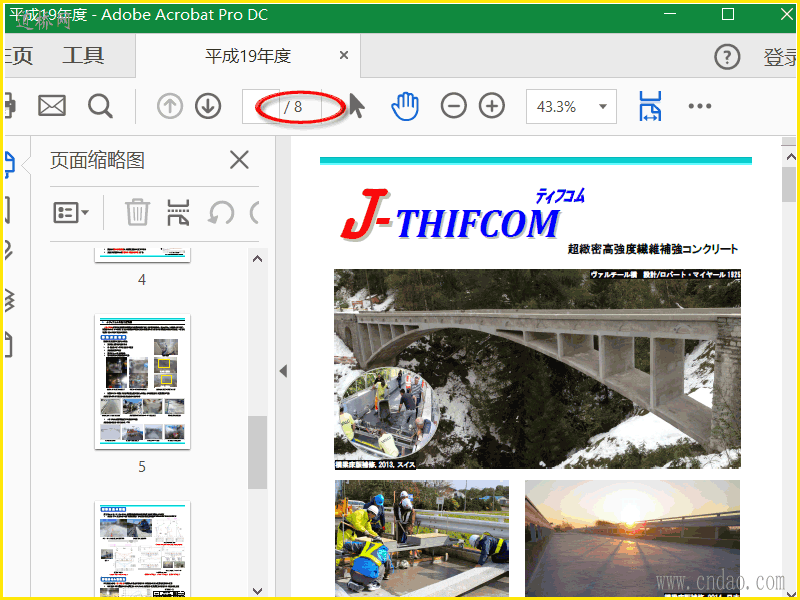Click document view scroll up arrow
Screen dimensions: 800x600
[790, 157]
